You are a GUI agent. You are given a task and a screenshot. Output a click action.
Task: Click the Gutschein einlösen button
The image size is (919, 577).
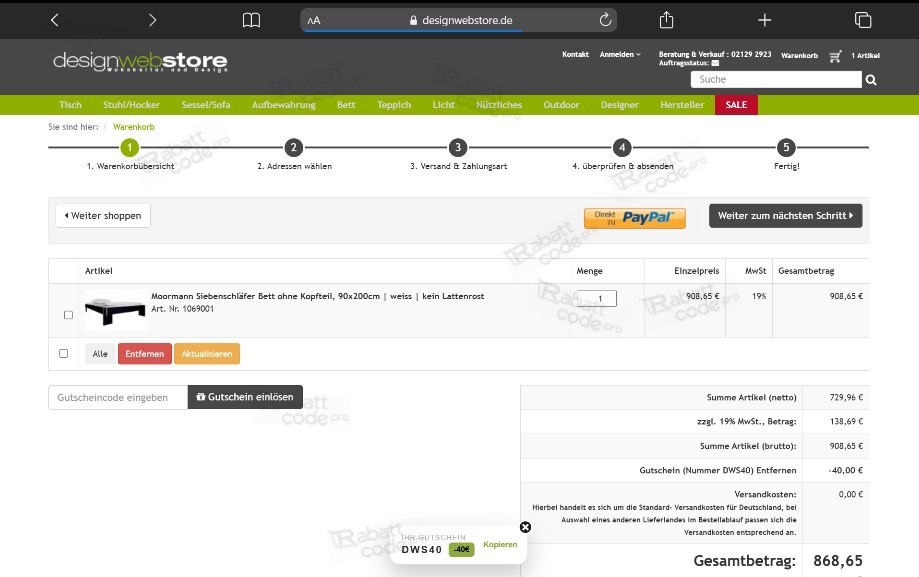[x=245, y=397]
